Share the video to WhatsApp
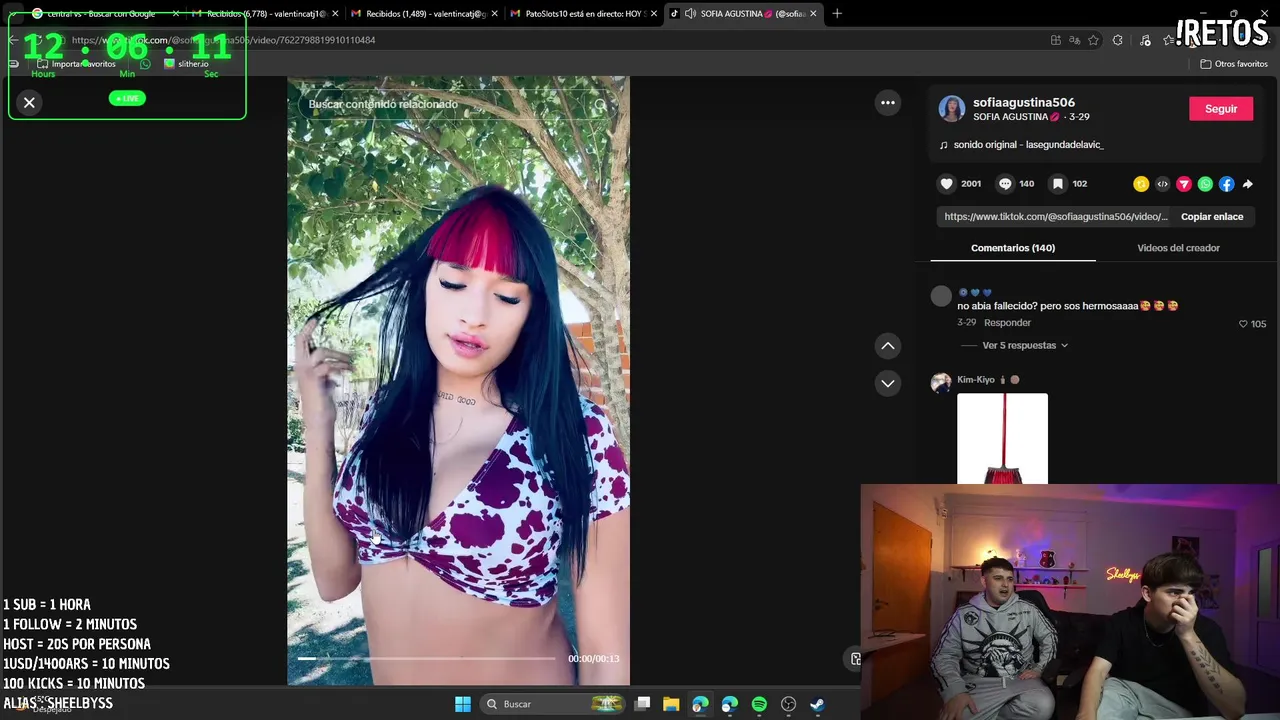The height and width of the screenshot is (720, 1280). click(x=1205, y=184)
